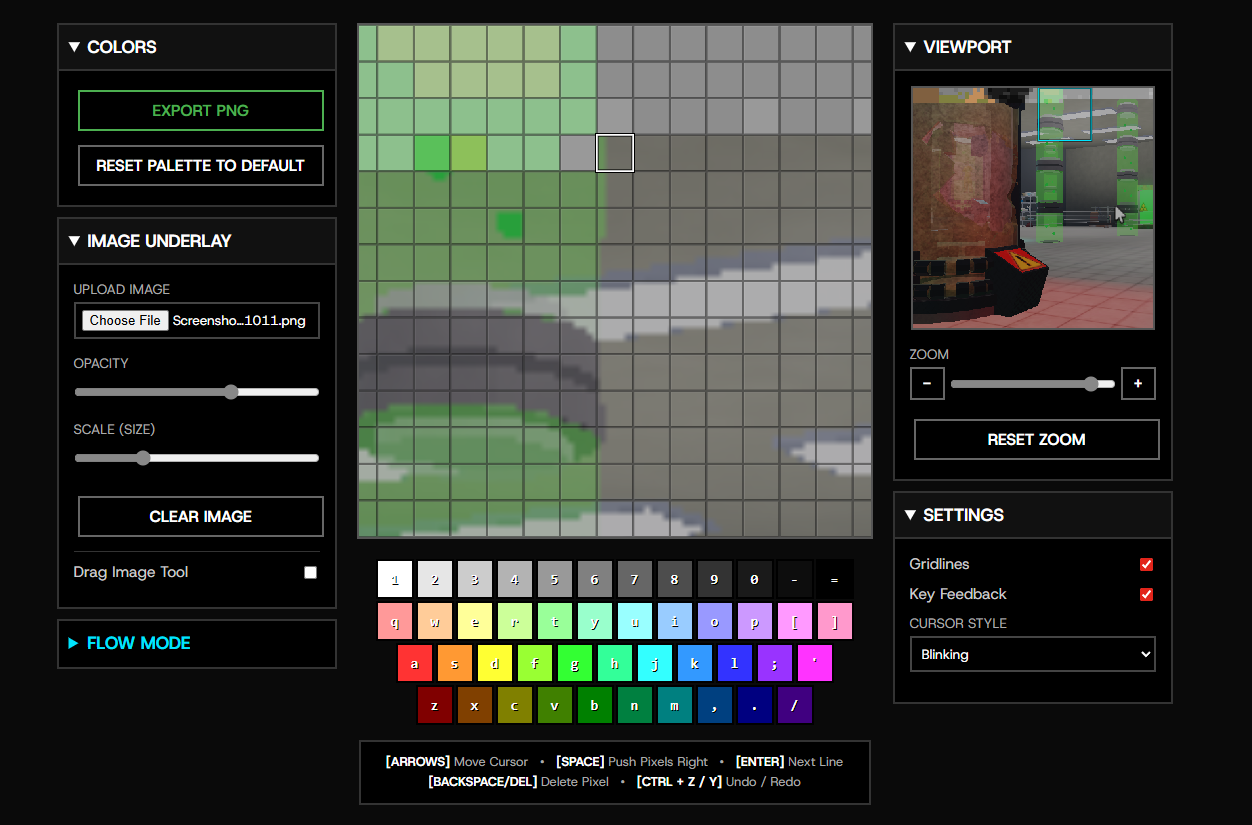Click the zoom plus button

pos(1138,384)
